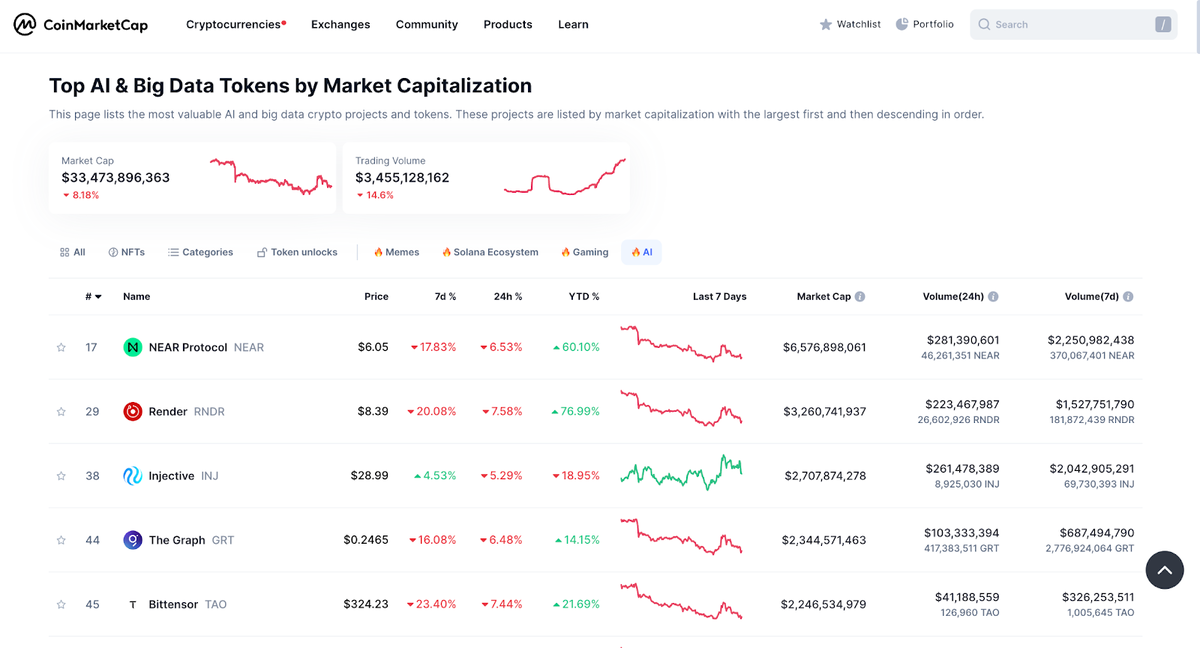Image resolution: width=1200 pixels, height=648 pixels.
Task: Star Render for watchlist
Action: [61, 411]
